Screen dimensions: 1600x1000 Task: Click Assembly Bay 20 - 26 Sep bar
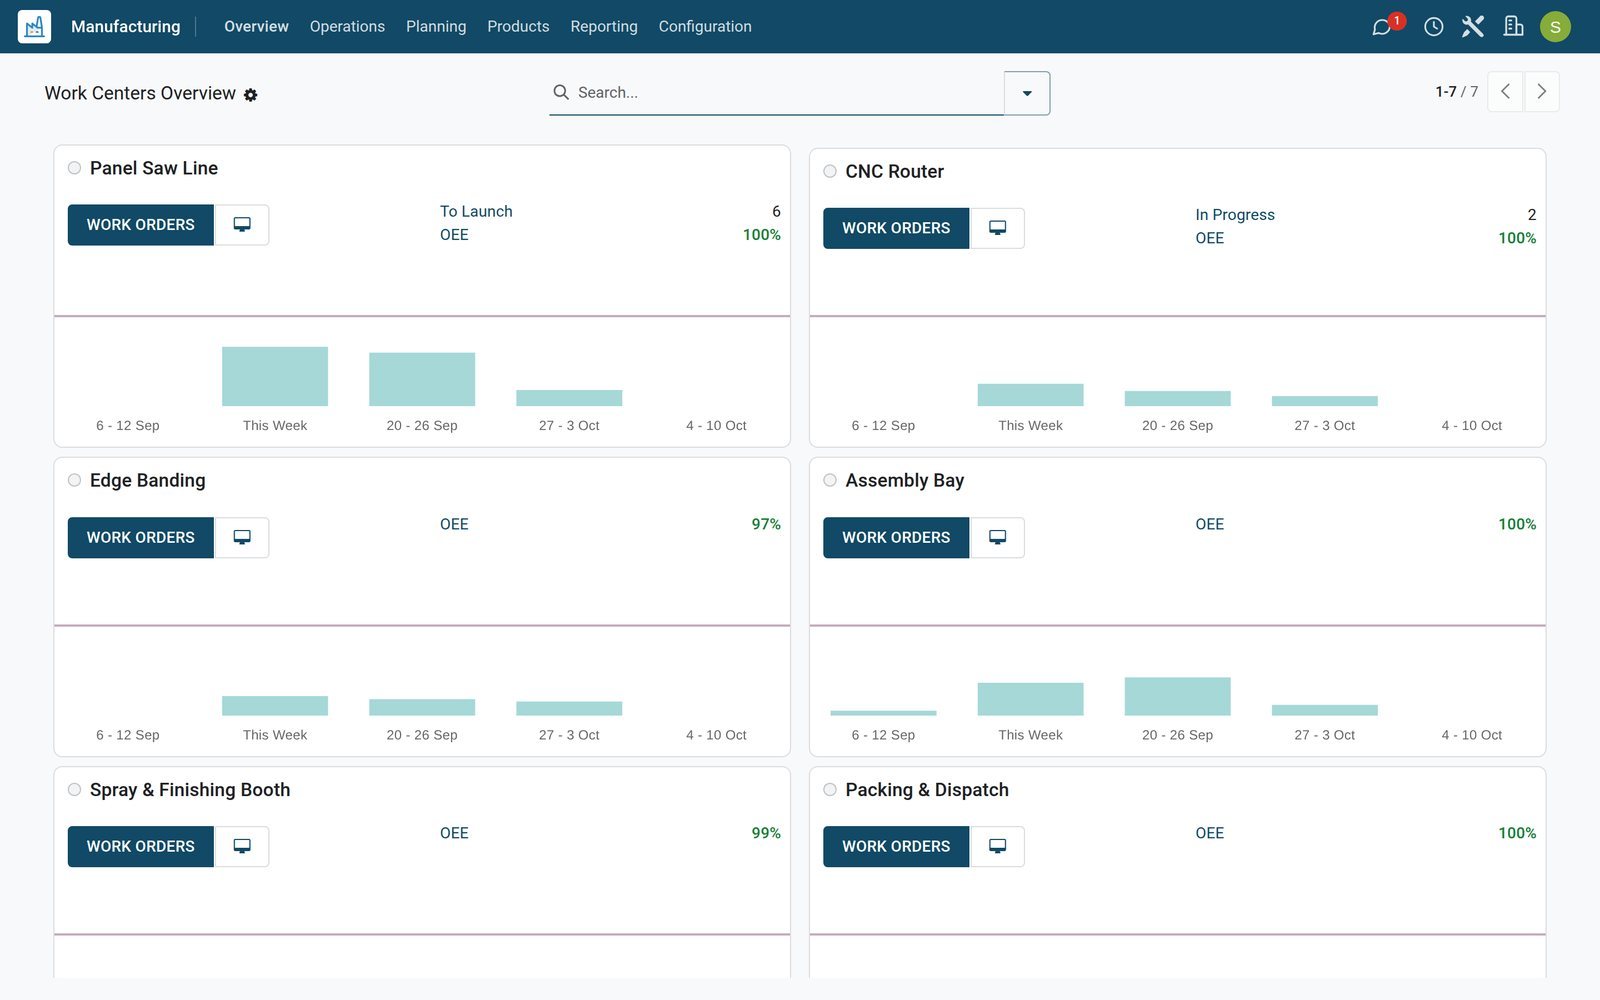click(x=1178, y=696)
